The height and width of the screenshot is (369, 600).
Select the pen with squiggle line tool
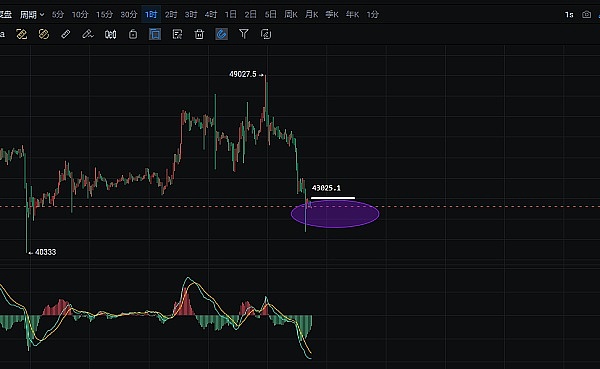point(88,34)
